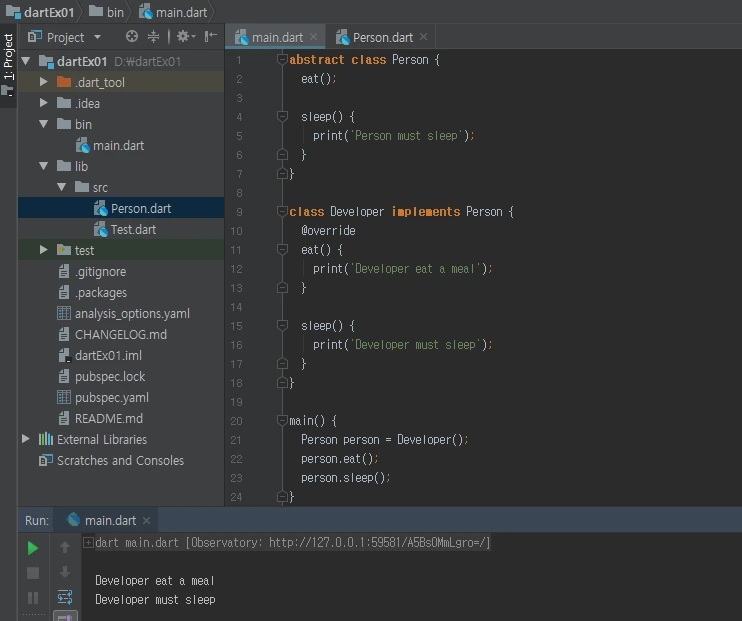
Task: Click the green Rerun button in Run panel
Action: pyautogui.click(x=33, y=548)
